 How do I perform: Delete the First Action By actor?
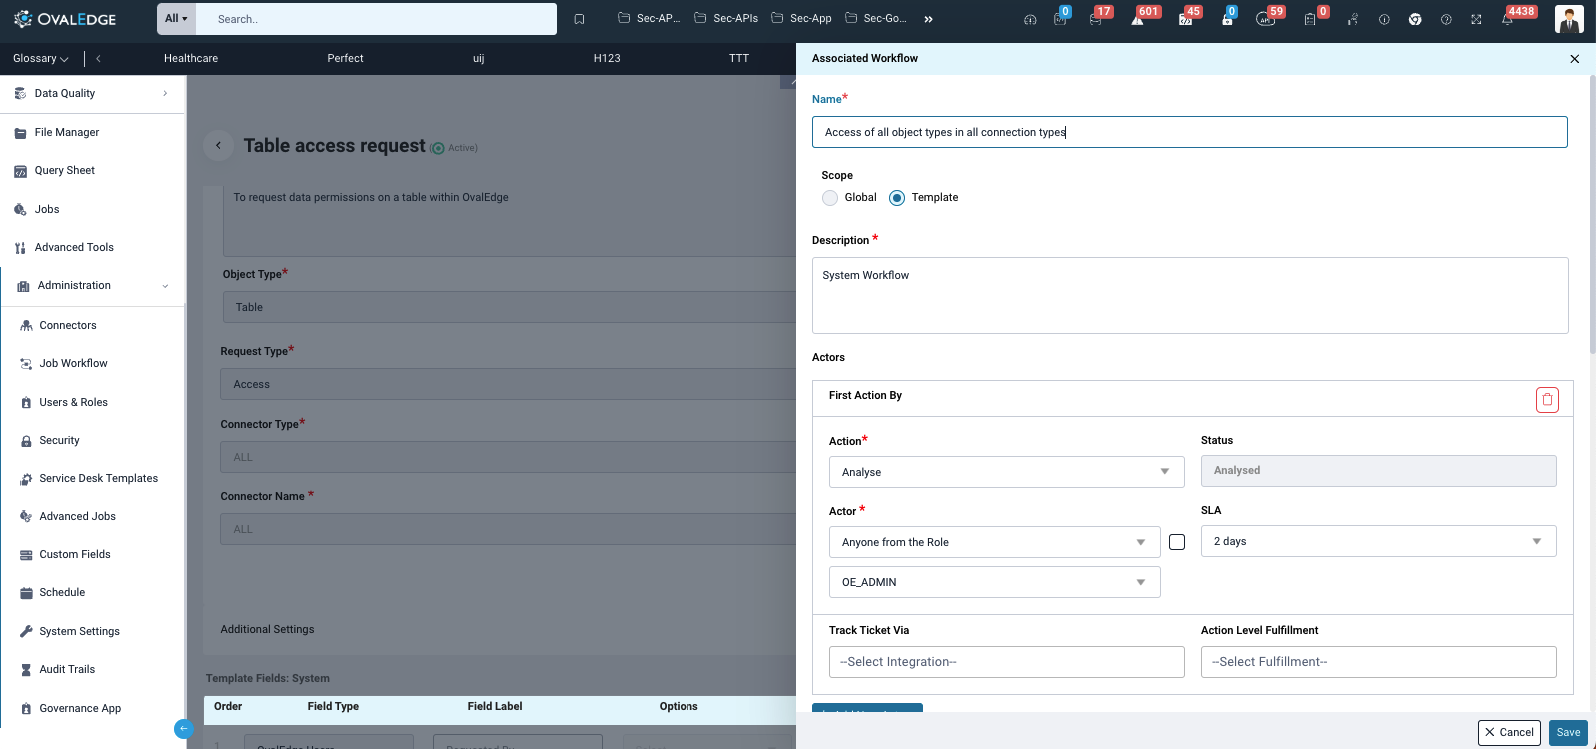click(1547, 400)
